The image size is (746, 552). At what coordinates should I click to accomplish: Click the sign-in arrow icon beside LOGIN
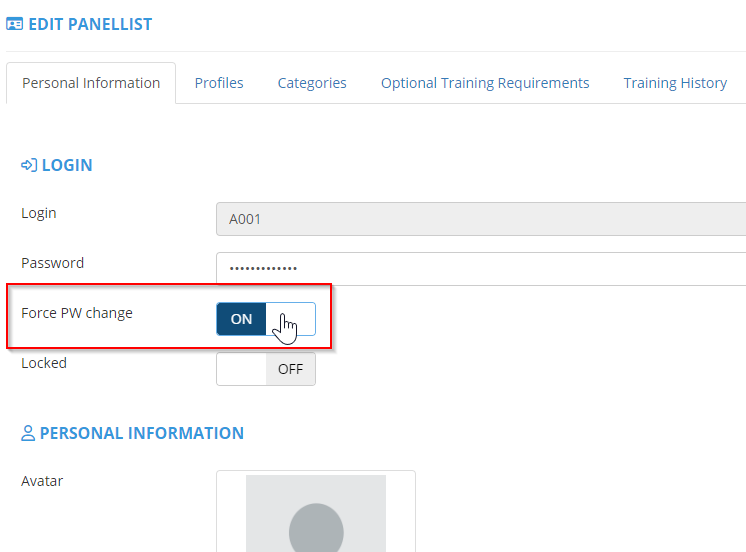pyautogui.click(x=29, y=165)
